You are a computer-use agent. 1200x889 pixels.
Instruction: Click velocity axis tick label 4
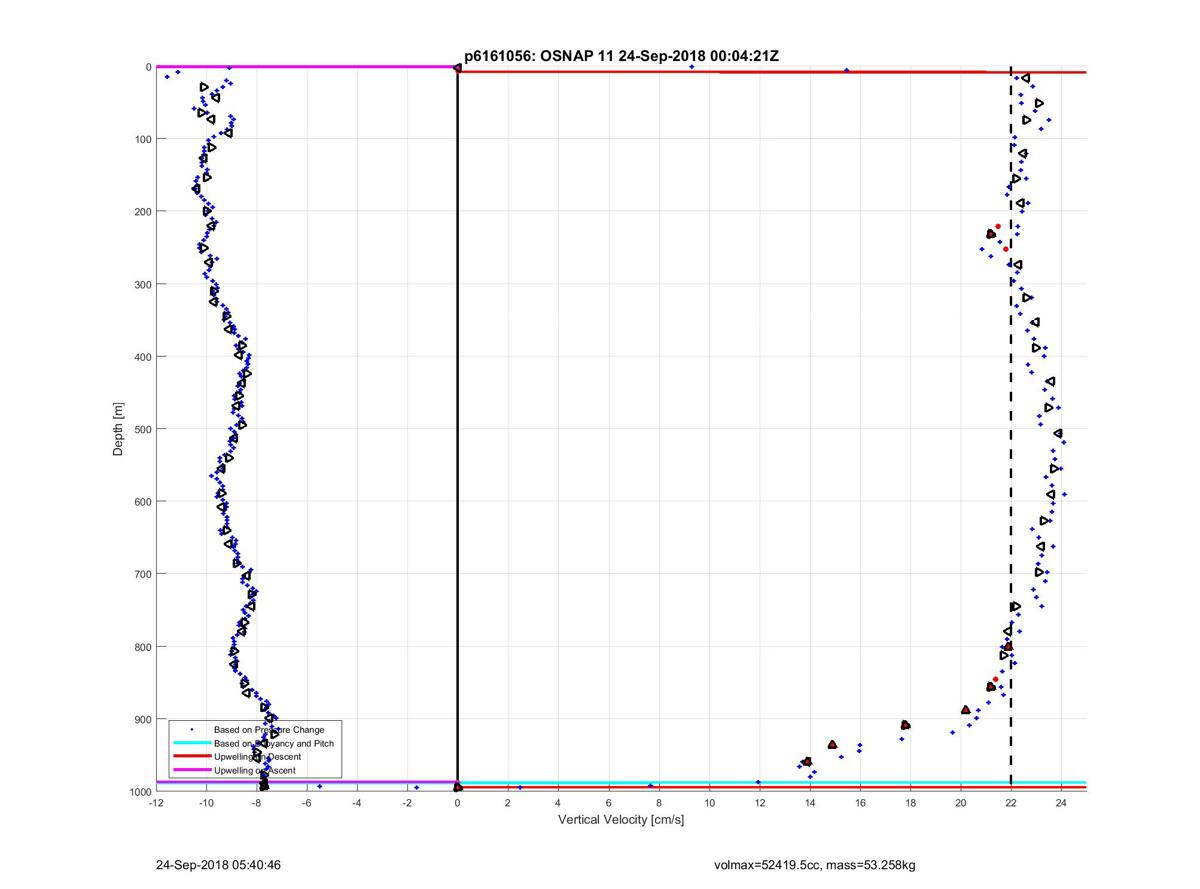pos(558,803)
